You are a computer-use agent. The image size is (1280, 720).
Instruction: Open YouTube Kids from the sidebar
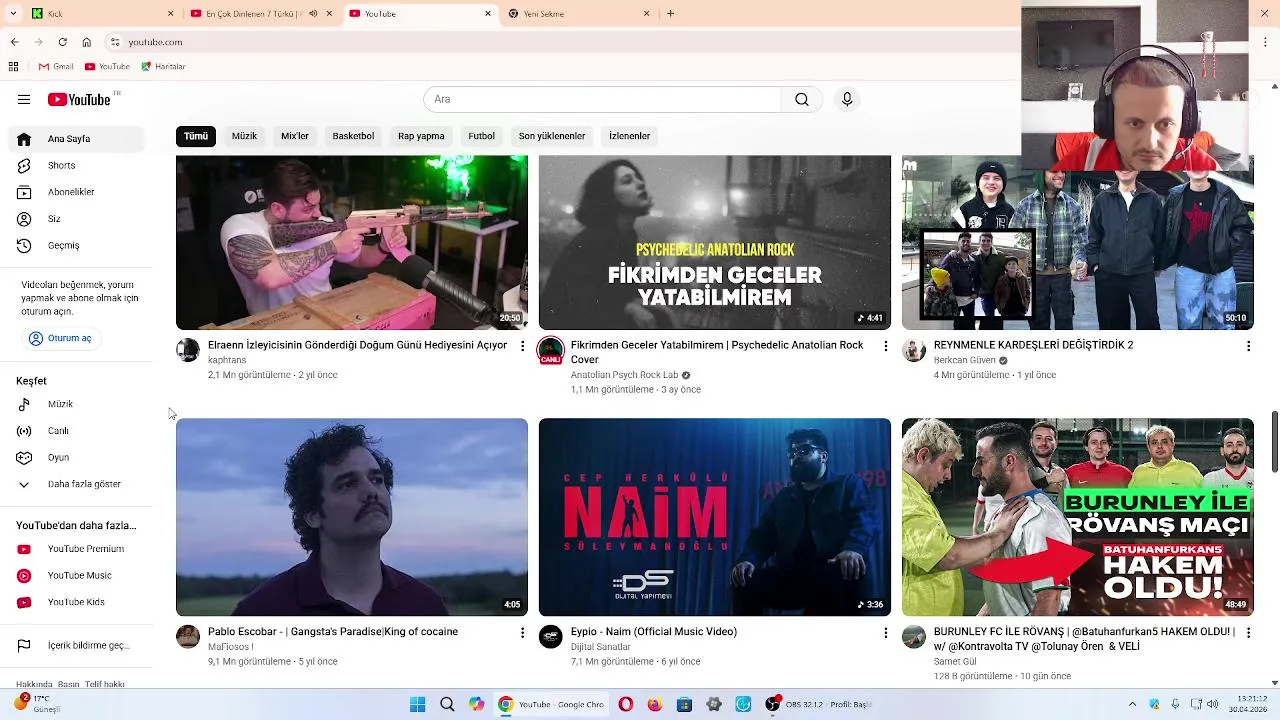(x=77, y=602)
